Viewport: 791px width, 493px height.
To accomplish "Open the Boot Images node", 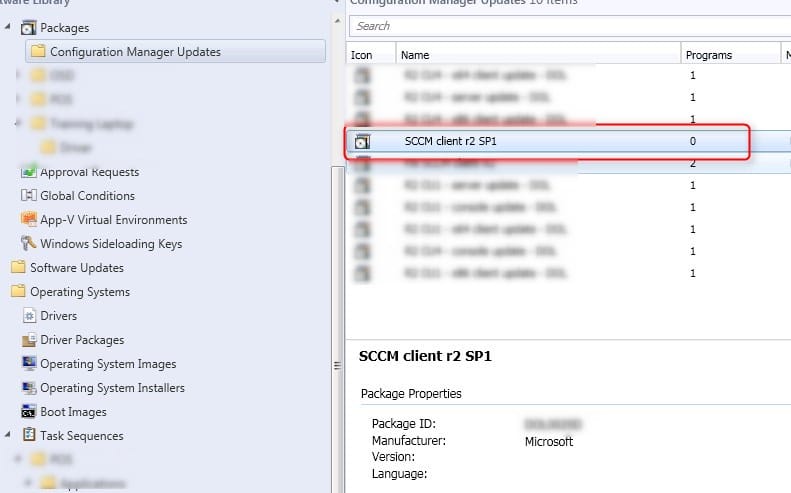I will tap(73, 412).
